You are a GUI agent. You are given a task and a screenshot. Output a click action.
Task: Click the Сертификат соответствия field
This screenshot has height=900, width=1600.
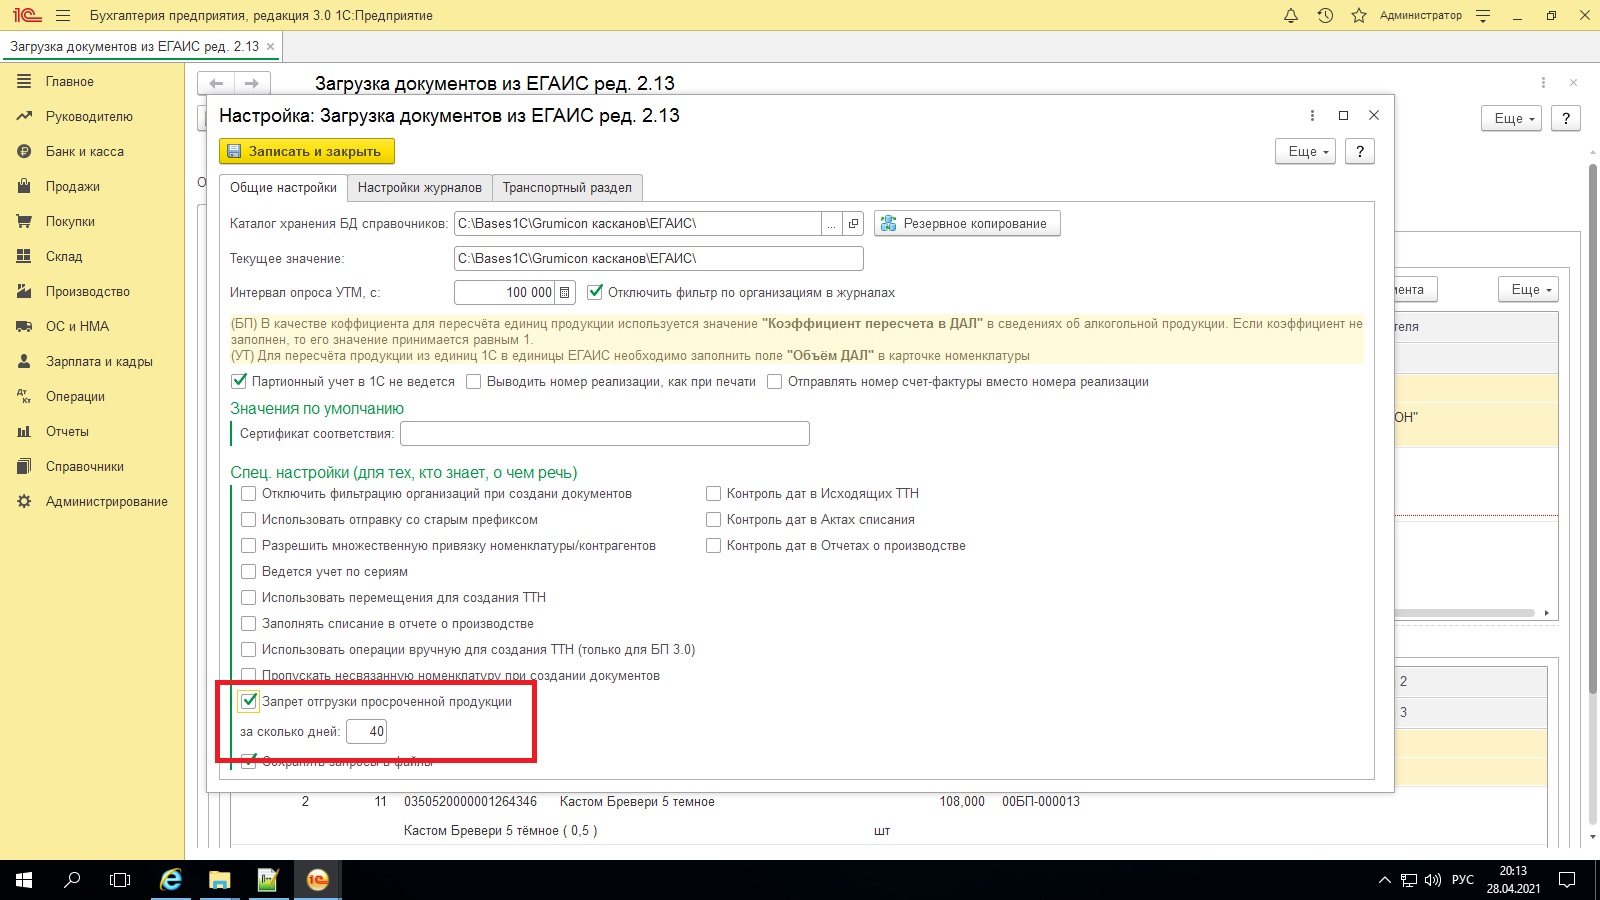click(x=605, y=433)
